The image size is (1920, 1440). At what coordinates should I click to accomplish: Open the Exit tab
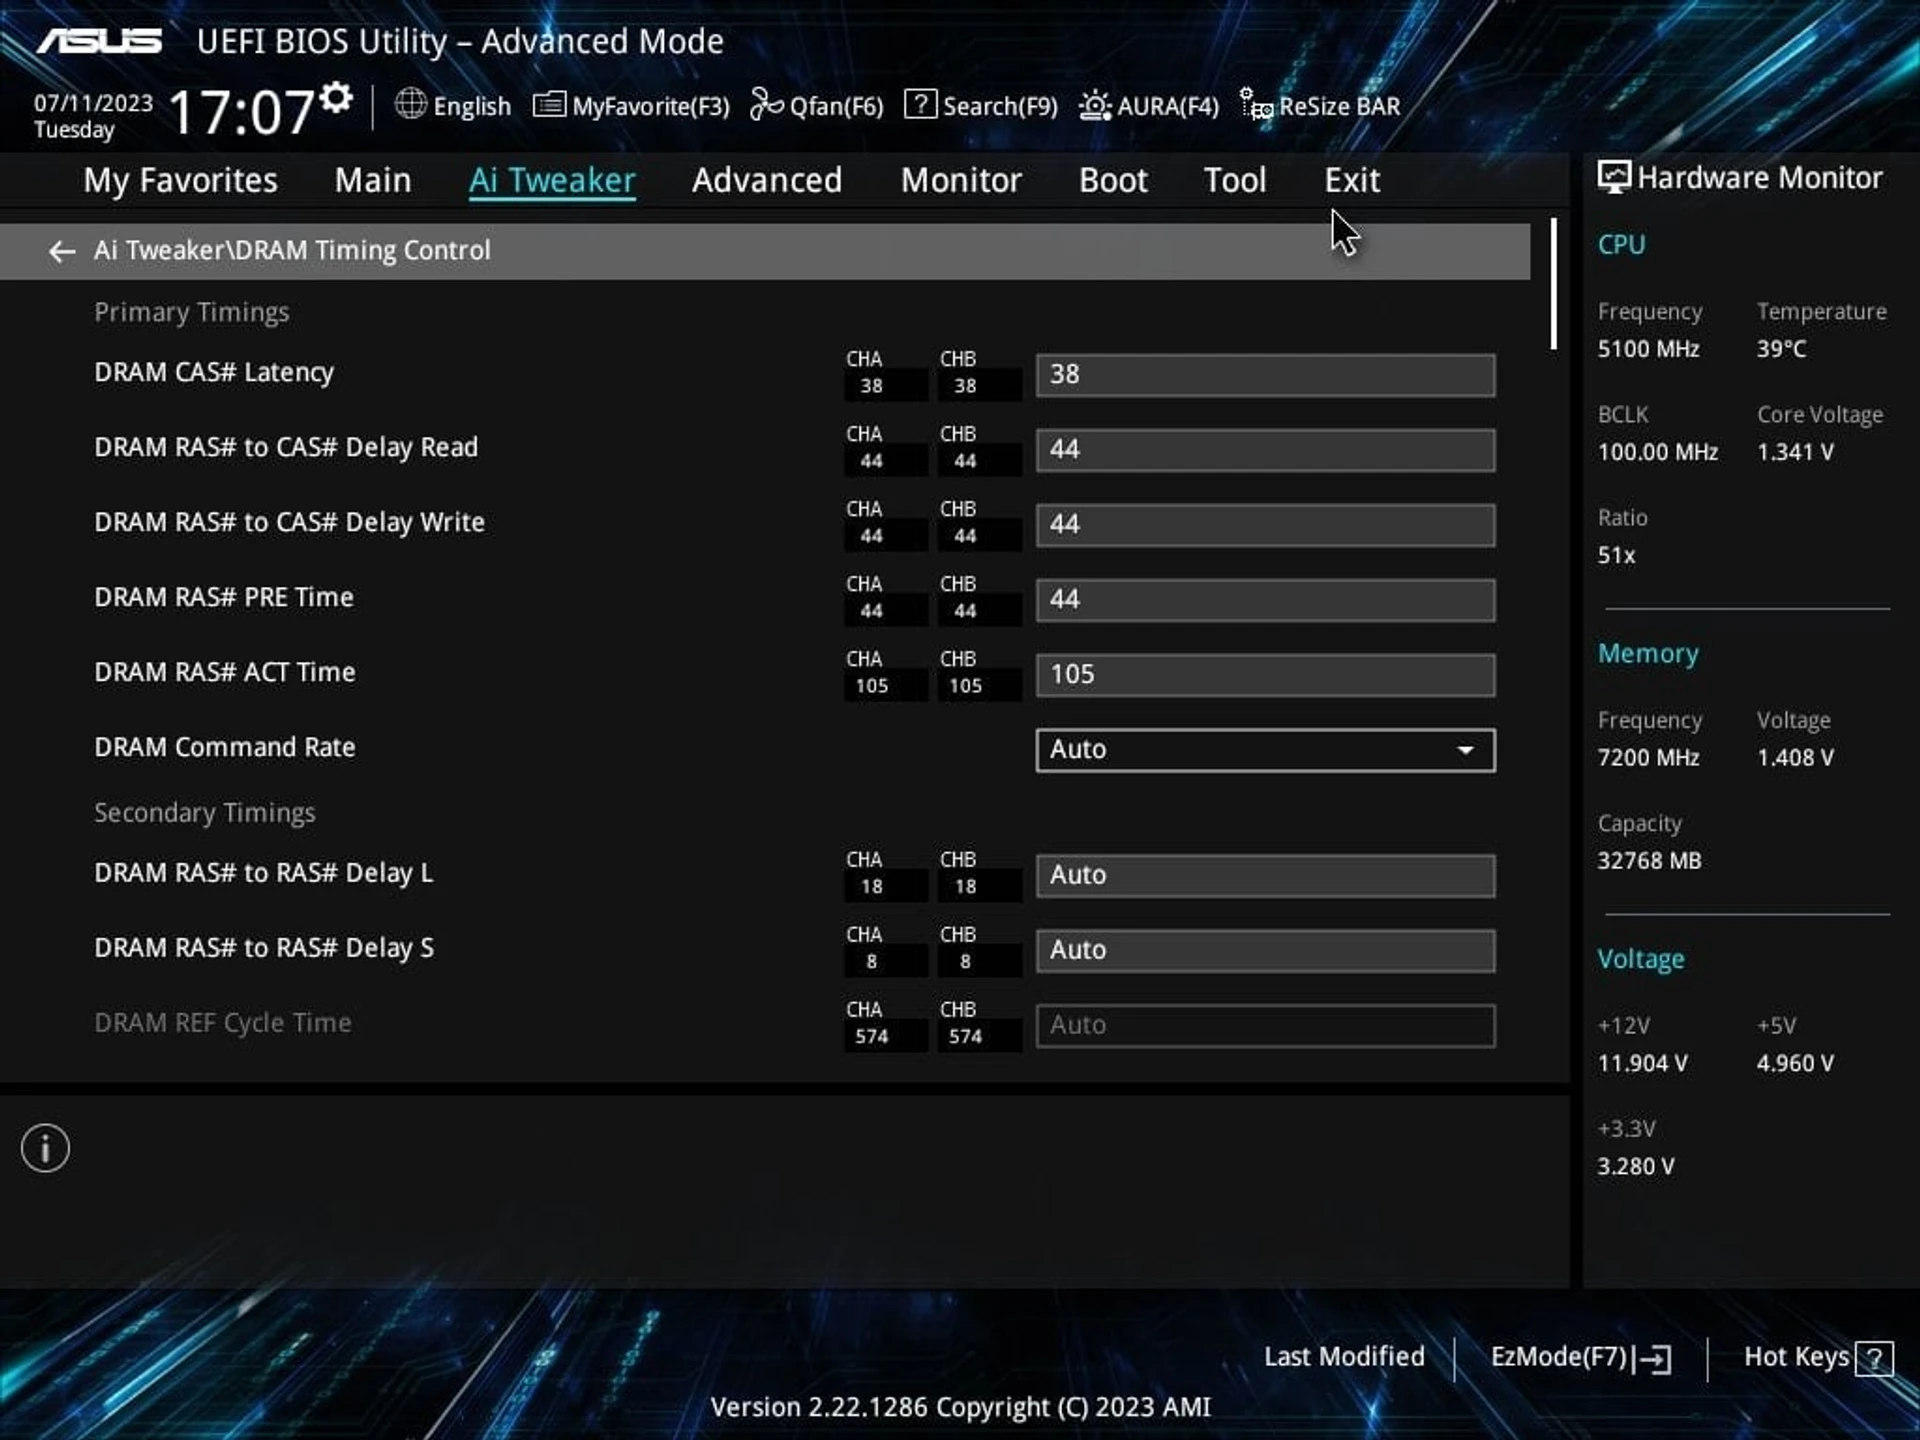[1352, 180]
